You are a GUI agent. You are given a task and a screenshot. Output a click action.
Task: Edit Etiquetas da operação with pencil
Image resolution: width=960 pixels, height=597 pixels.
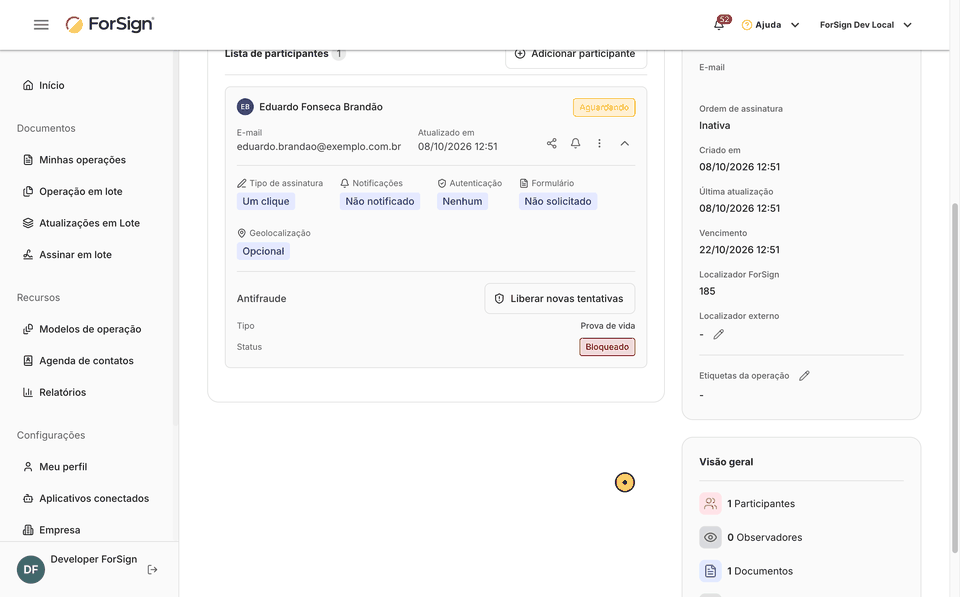click(x=804, y=375)
